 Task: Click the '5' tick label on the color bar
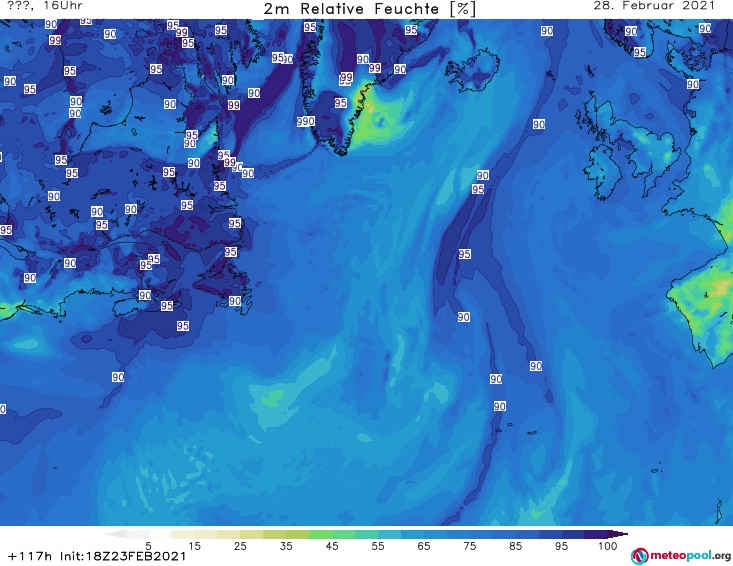click(x=148, y=546)
